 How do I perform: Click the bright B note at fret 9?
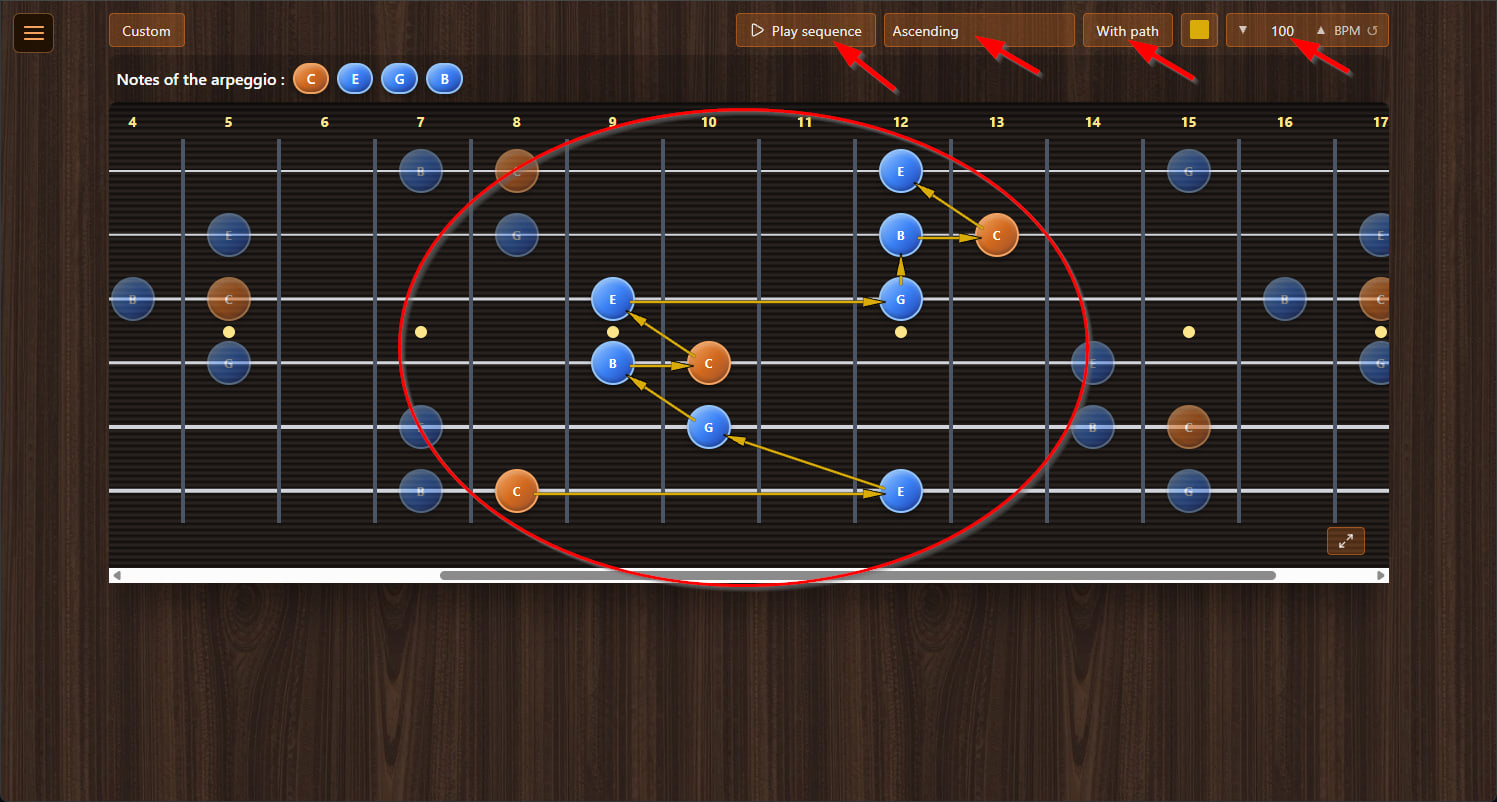coord(613,363)
